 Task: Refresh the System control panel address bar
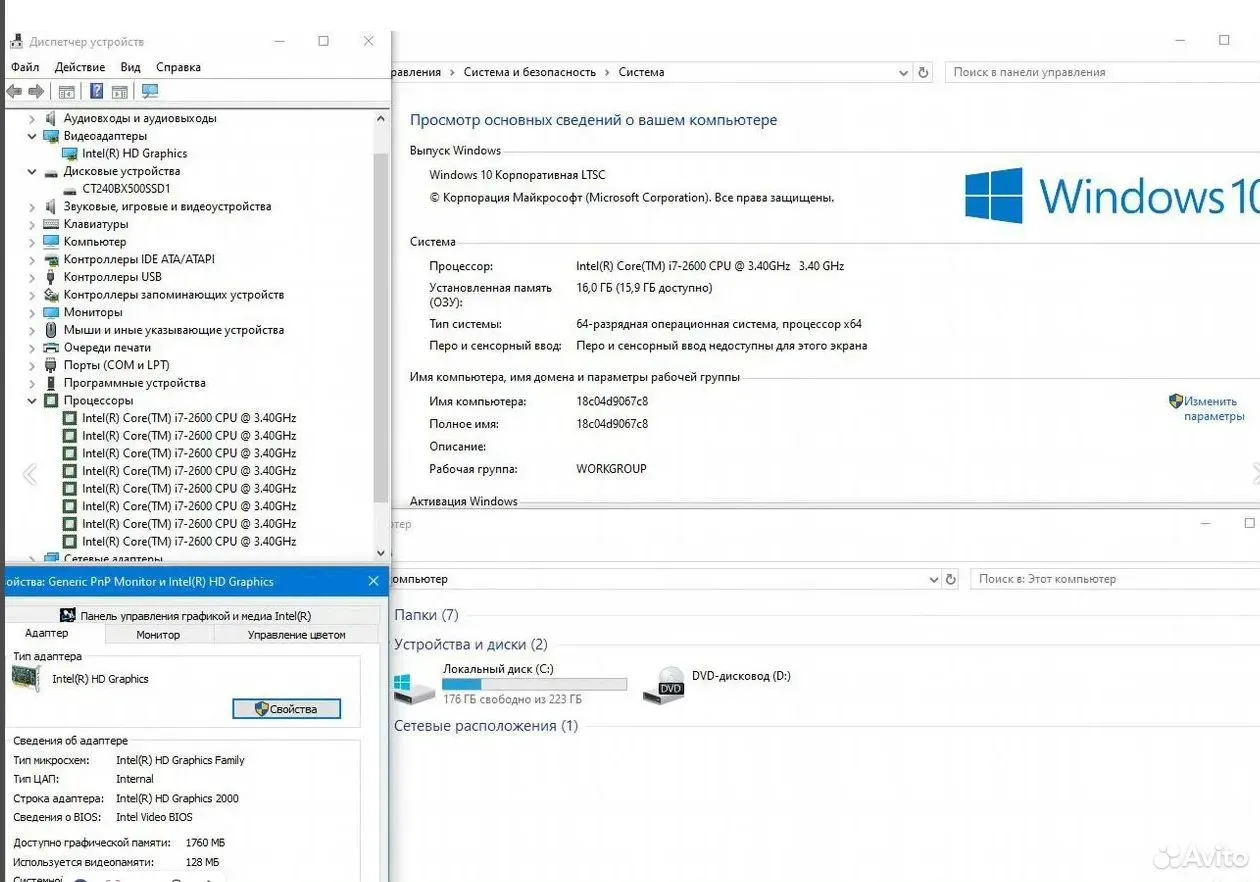pos(924,72)
